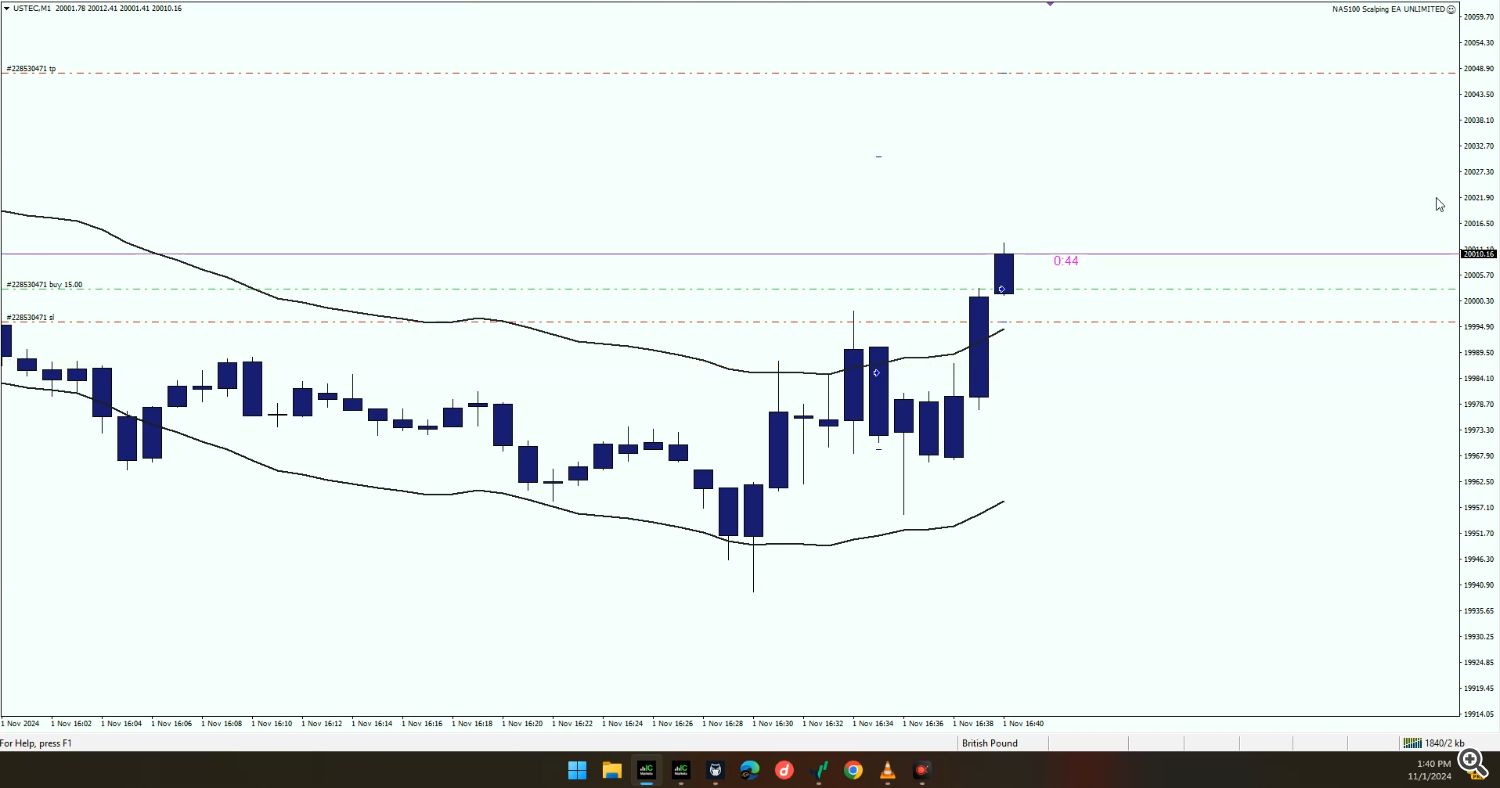Viewport: 1500px width, 788px height.
Task: Open File Explorer from the taskbar
Action: 612,770
